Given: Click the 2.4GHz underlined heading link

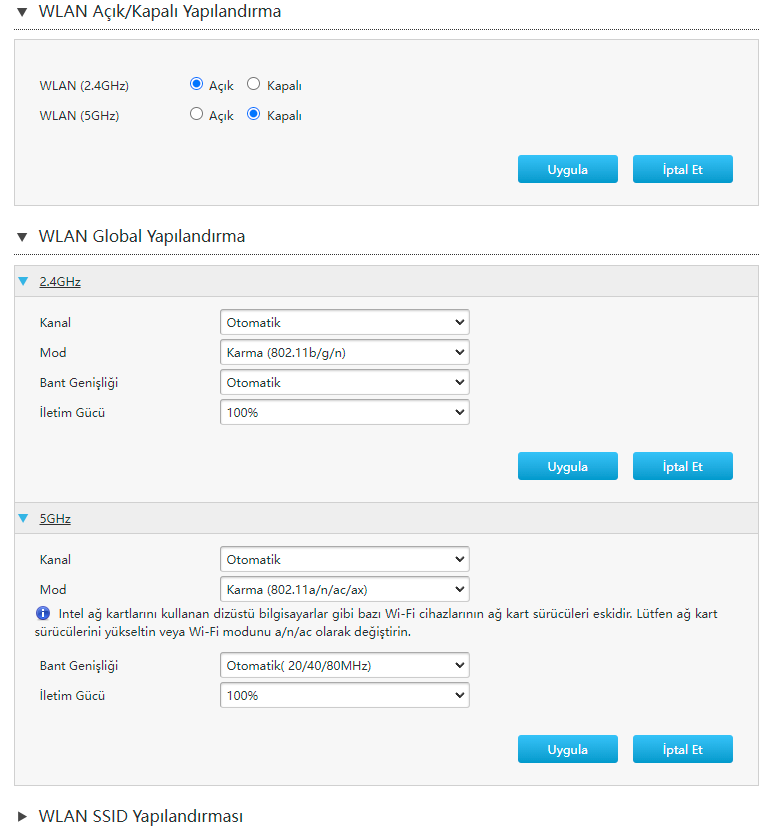Looking at the screenshot, I should 60,282.
